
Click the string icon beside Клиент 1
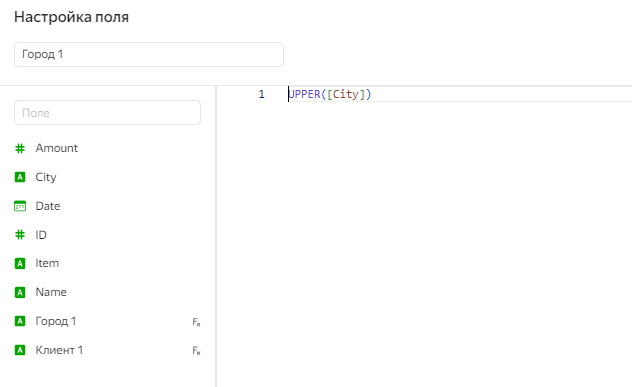pos(20,350)
